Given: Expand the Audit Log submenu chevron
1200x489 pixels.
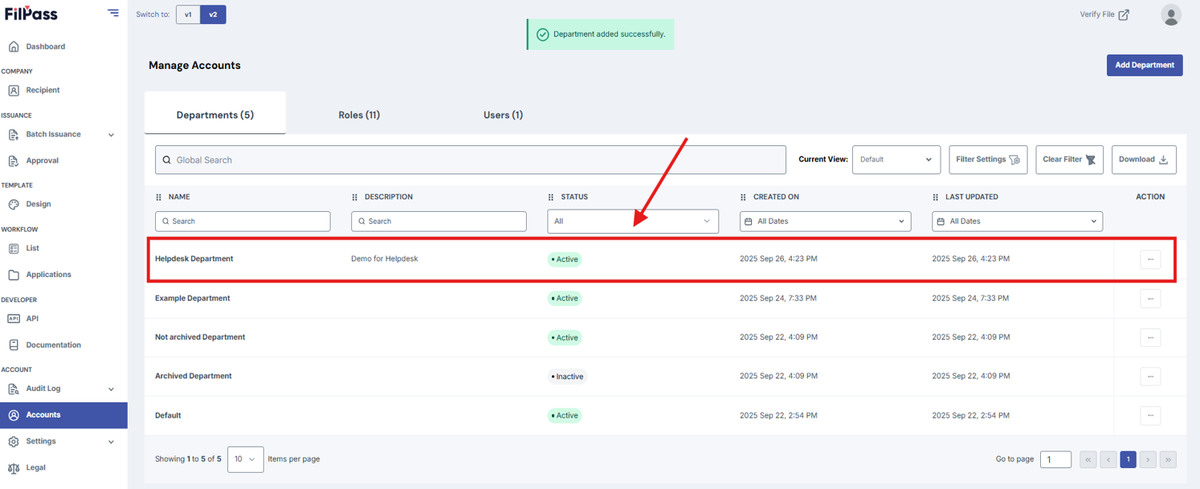Looking at the screenshot, I should 111,389.
